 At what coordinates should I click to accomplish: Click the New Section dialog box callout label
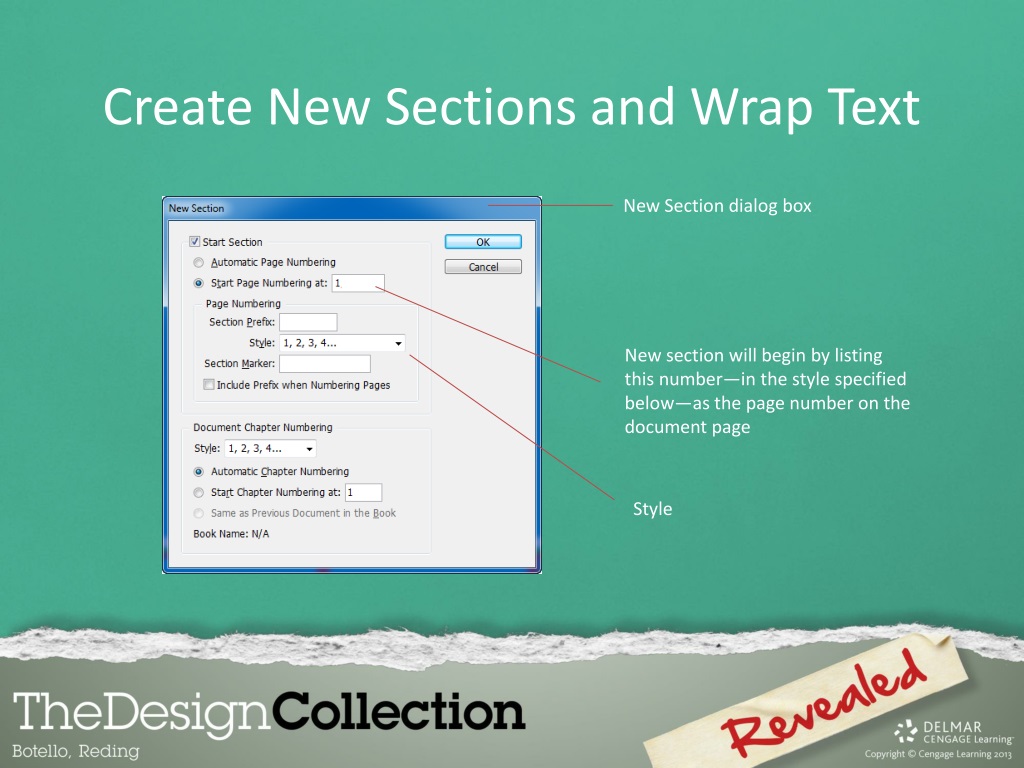click(x=717, y=206)
